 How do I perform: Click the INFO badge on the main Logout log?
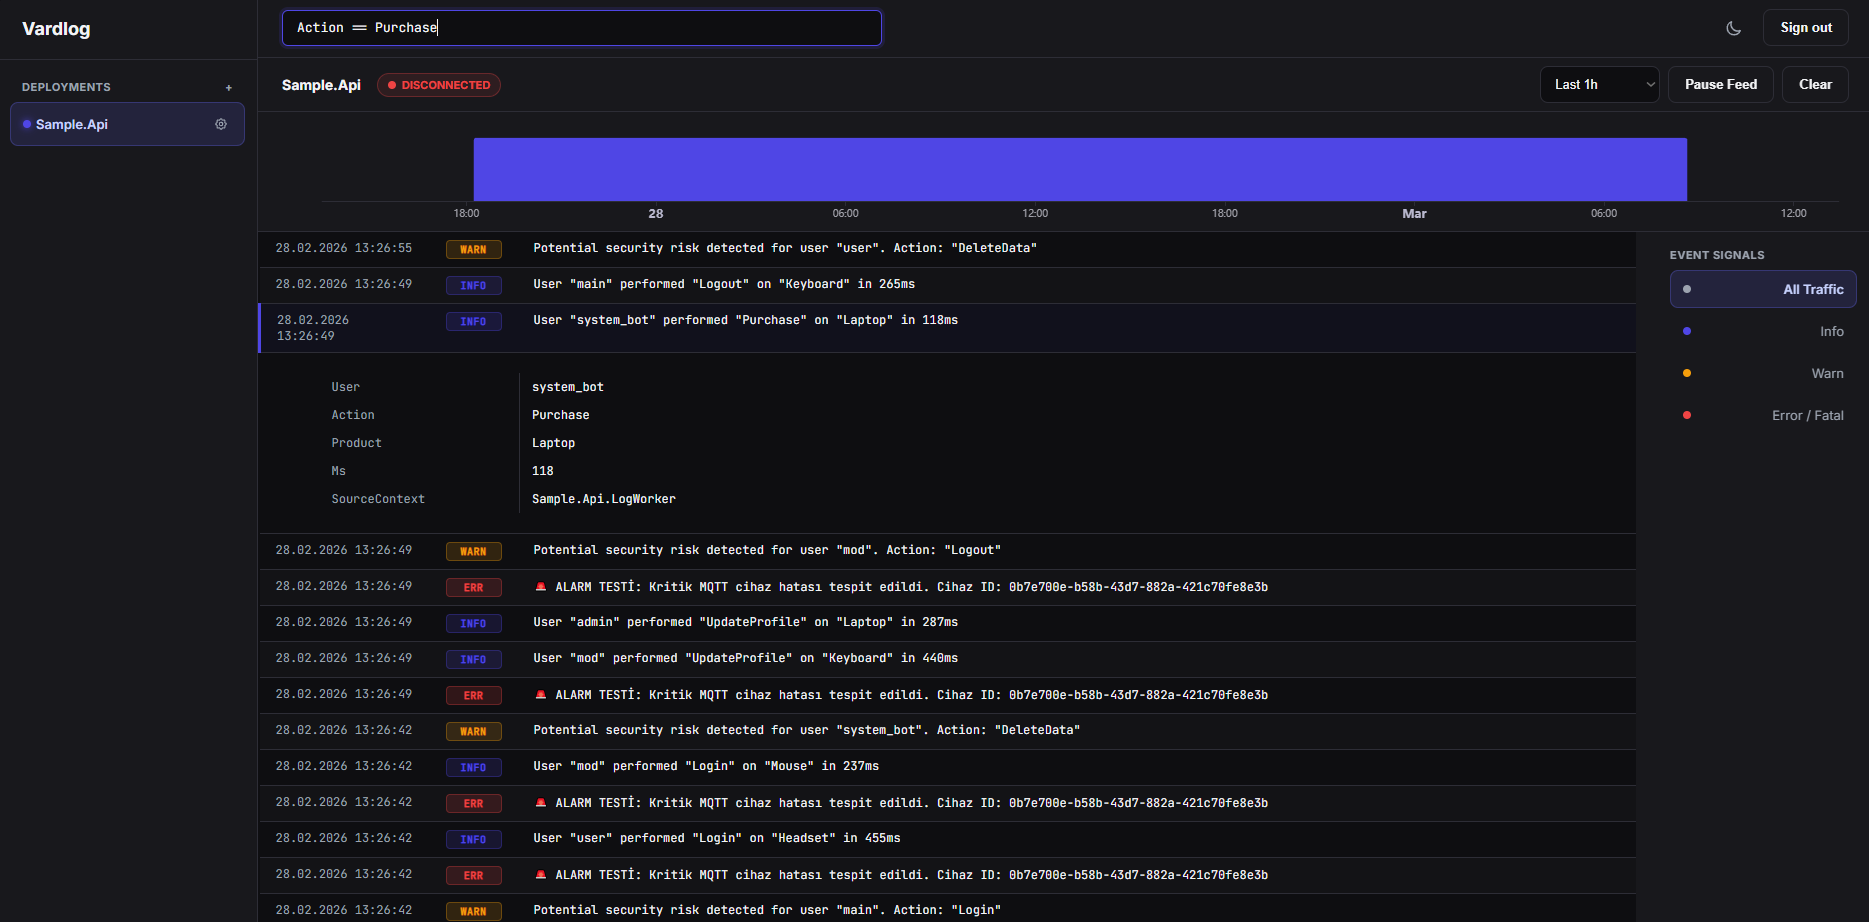coord(473,285)
